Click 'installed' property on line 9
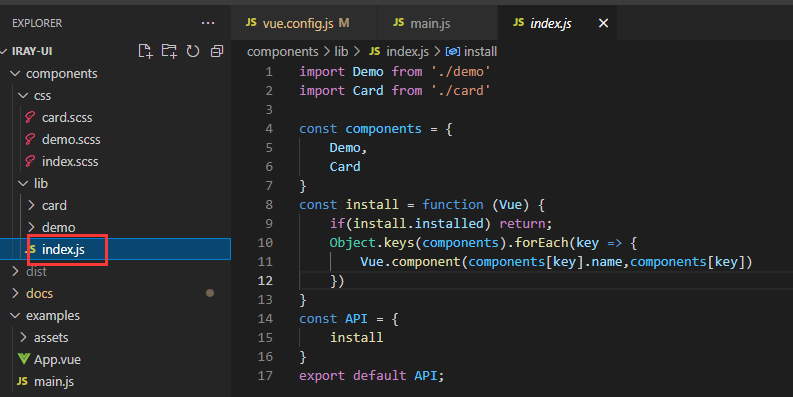 449,224
